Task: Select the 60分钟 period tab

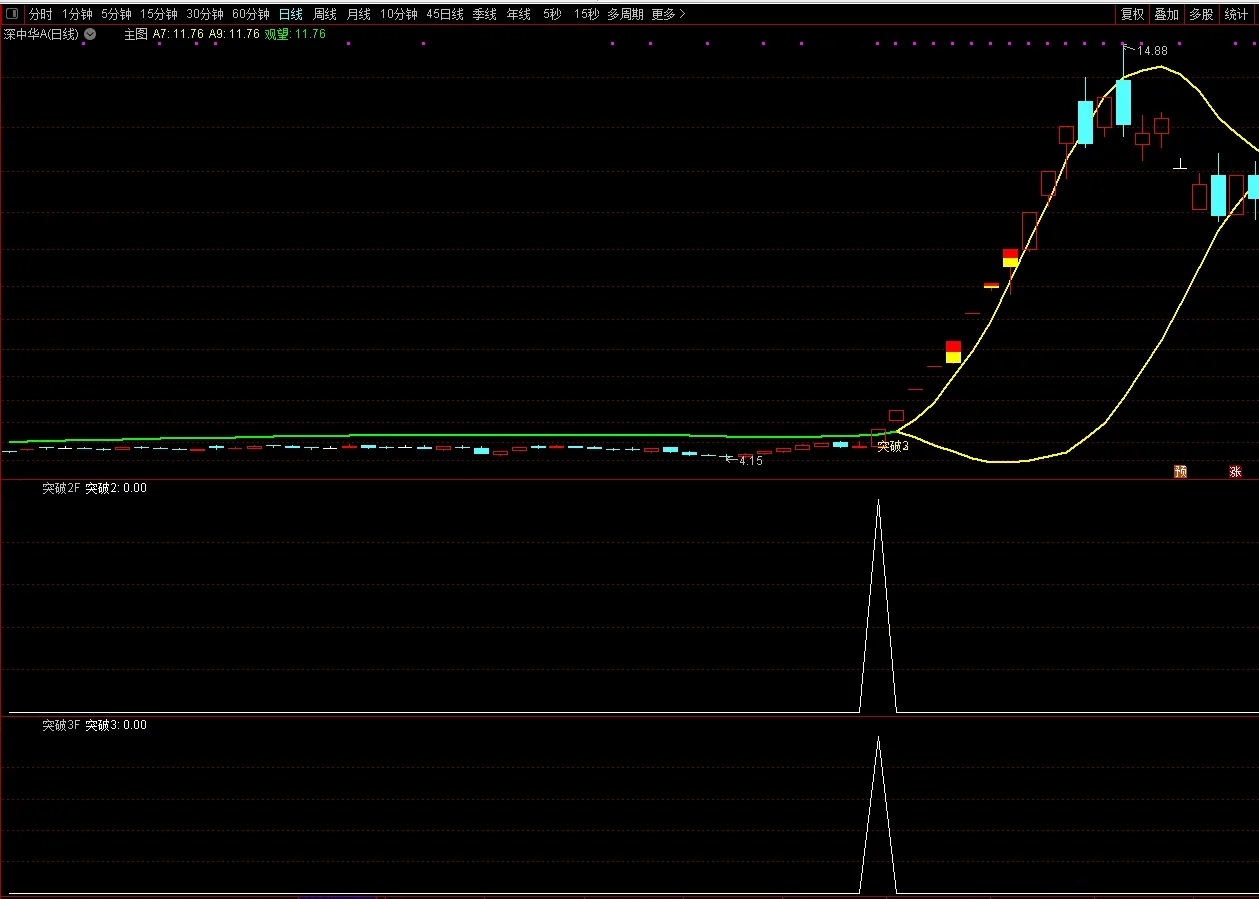Action: 250,14
